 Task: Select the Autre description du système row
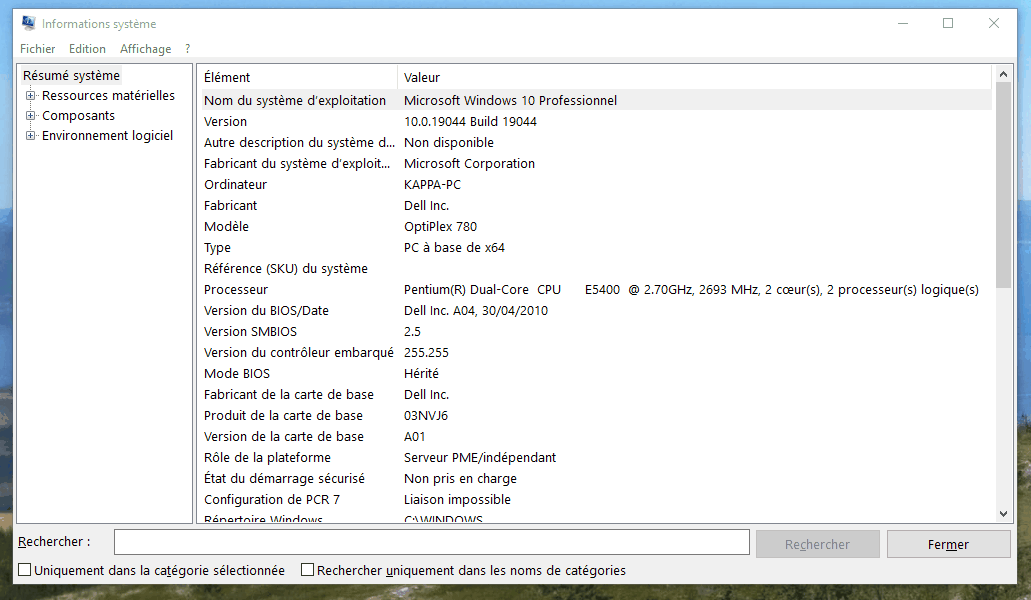click(595, 143)
